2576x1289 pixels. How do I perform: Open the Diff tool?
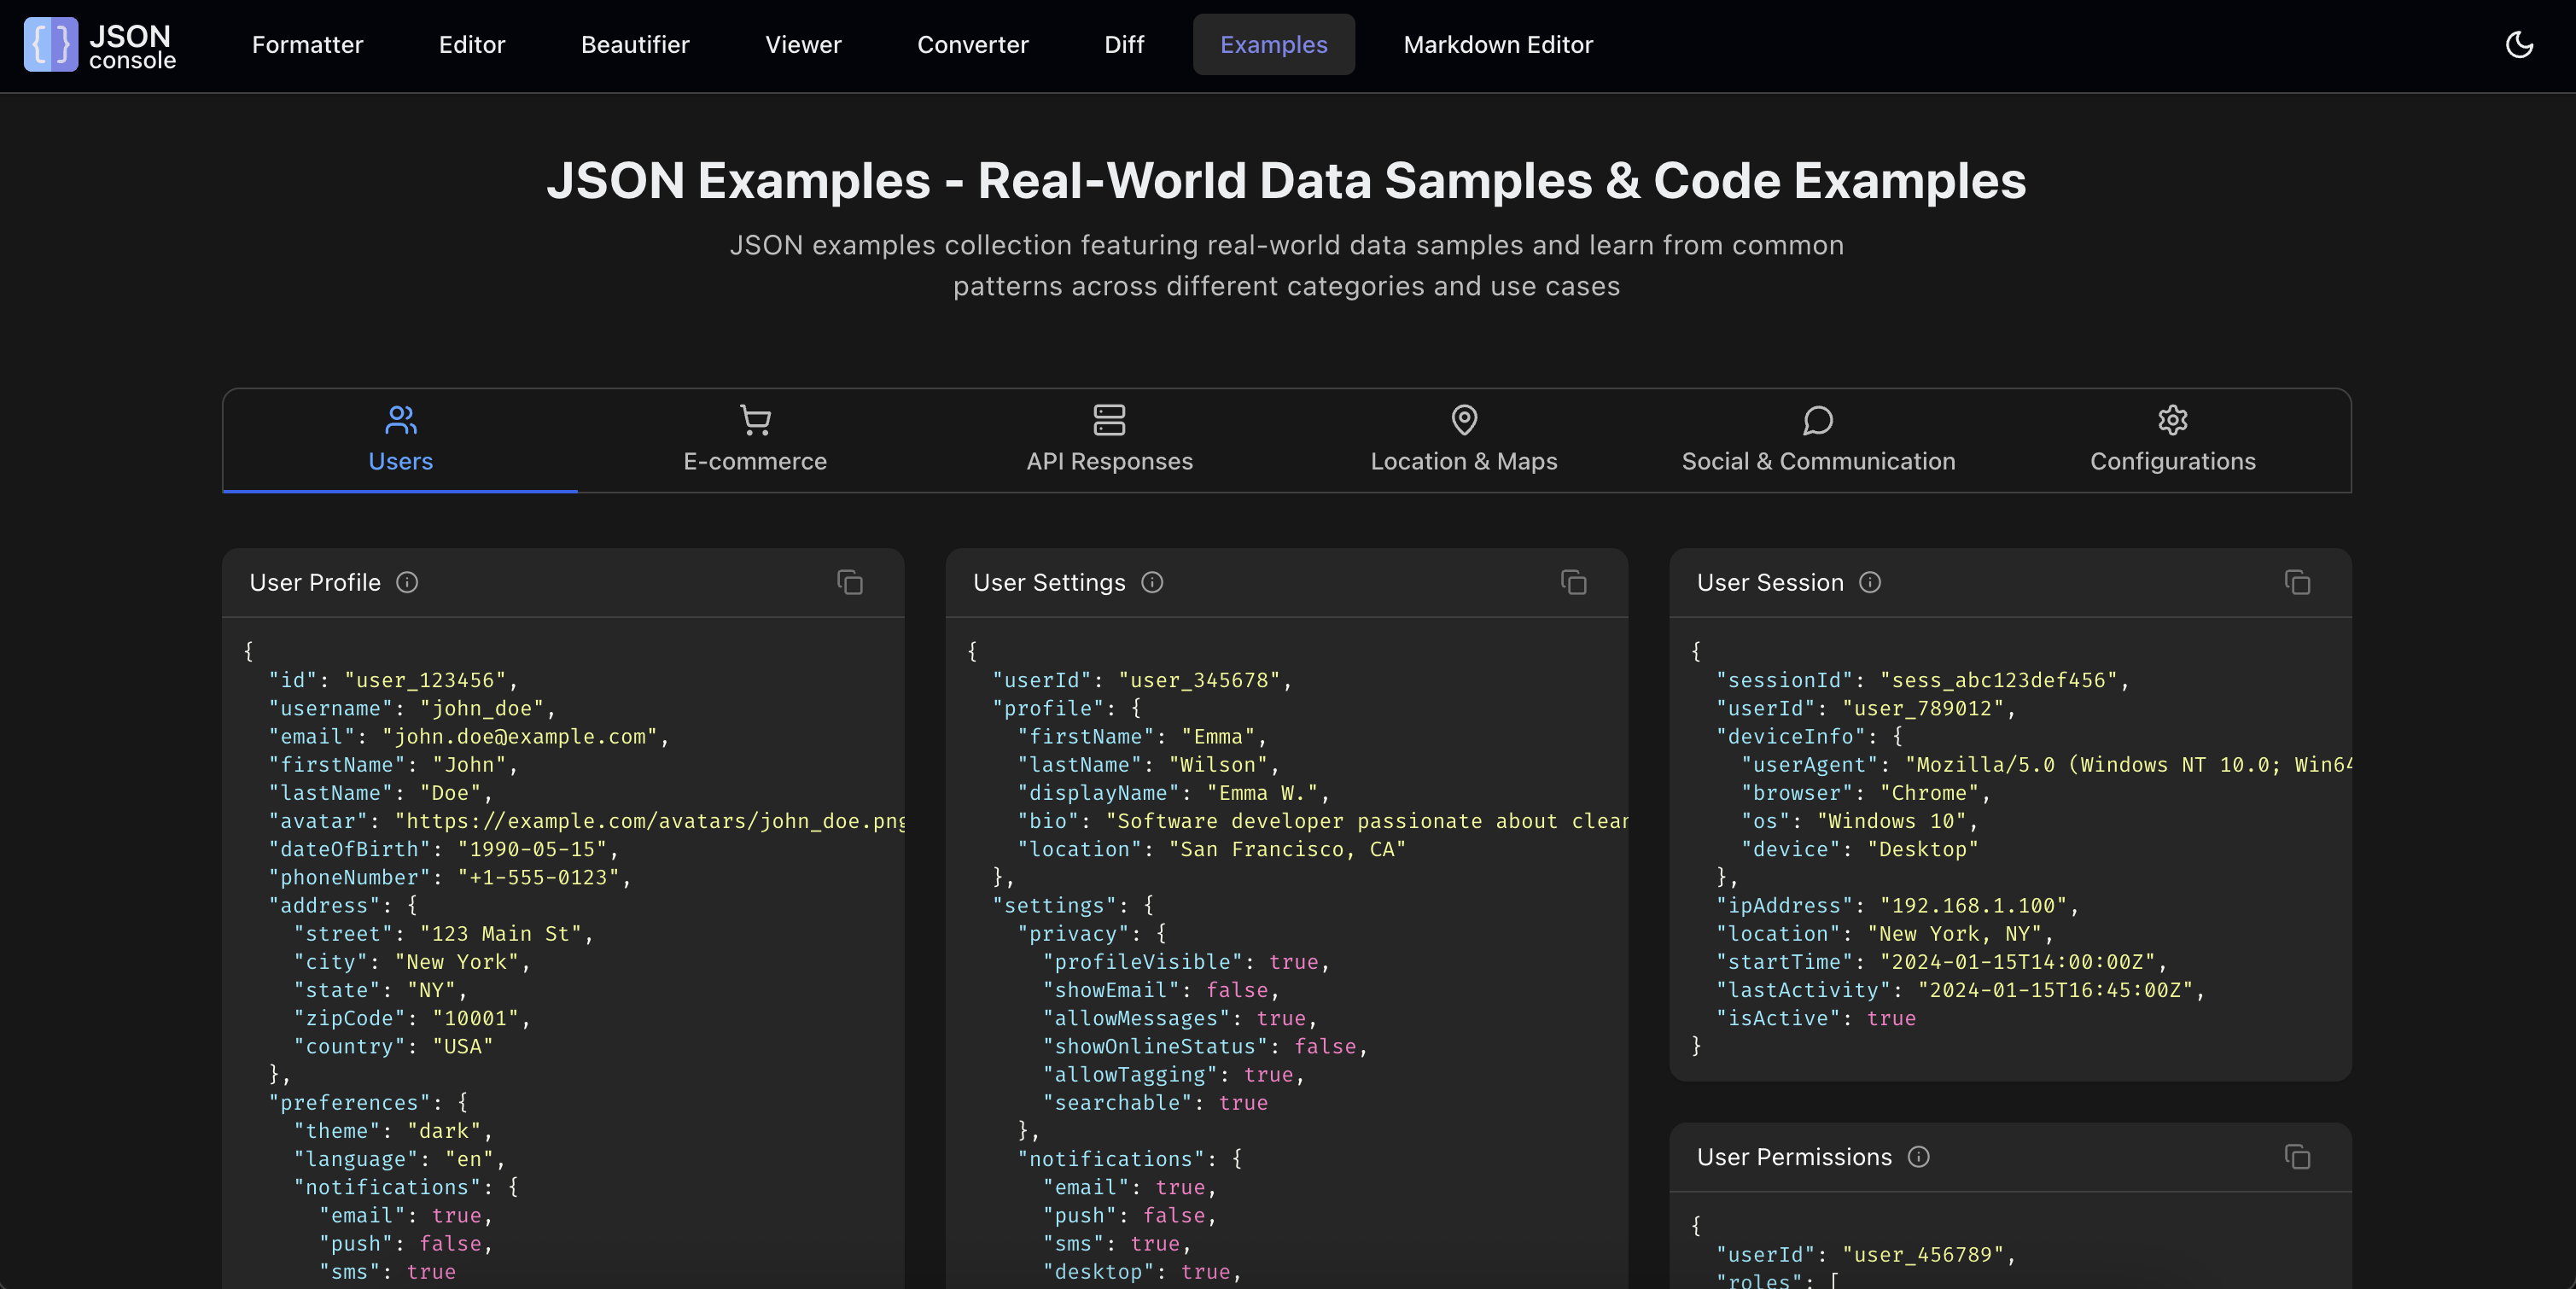[x=1124, y=45]
